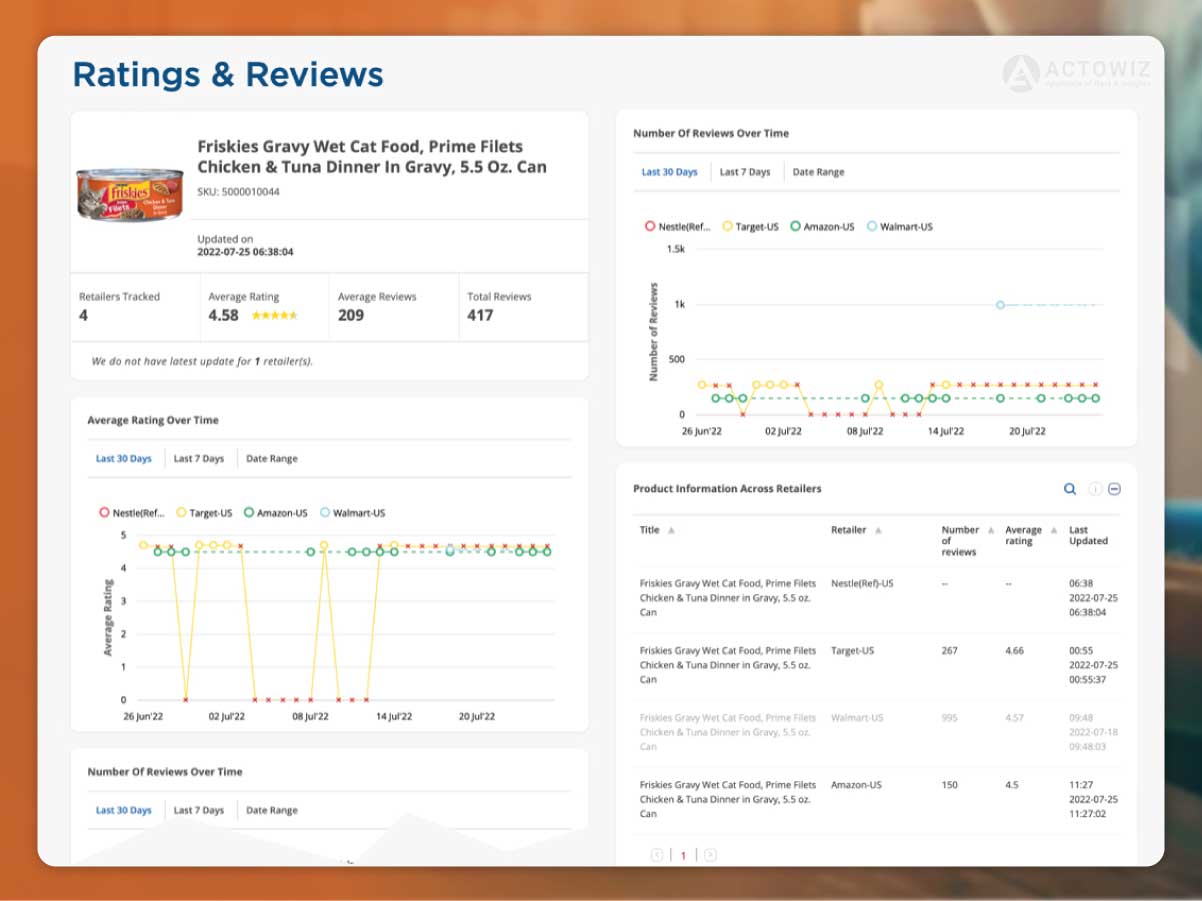Click the yellow star rating next to 4.58
Image resolution: width=1202 pixels, height=901 pixels.
(274, 315)
